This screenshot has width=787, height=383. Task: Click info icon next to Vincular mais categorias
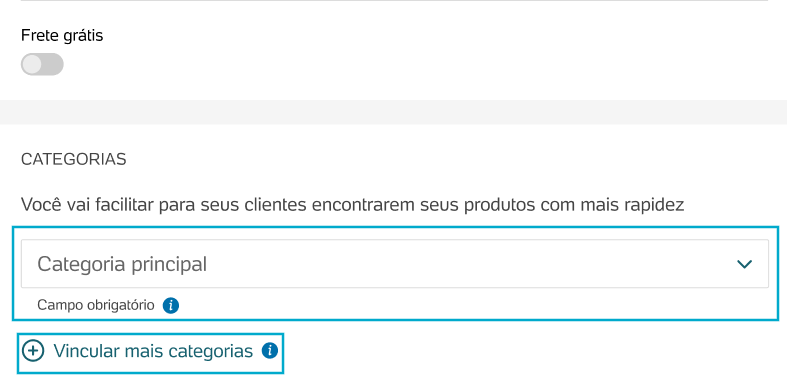(270, 351)
